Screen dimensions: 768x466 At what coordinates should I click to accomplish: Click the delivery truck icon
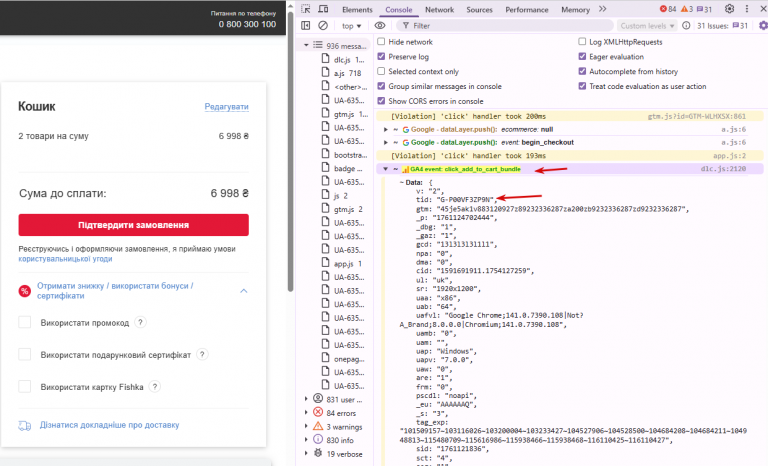(24, 425)
